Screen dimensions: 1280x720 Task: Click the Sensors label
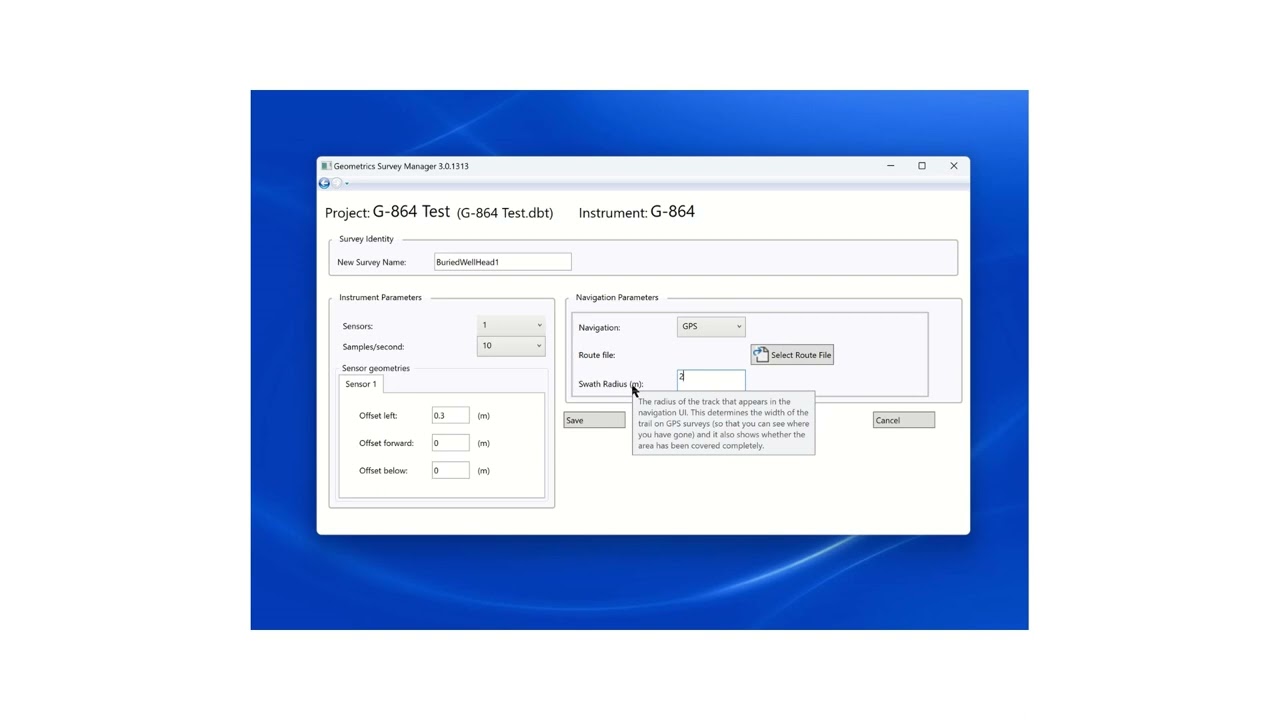click(x=357, y=326)
